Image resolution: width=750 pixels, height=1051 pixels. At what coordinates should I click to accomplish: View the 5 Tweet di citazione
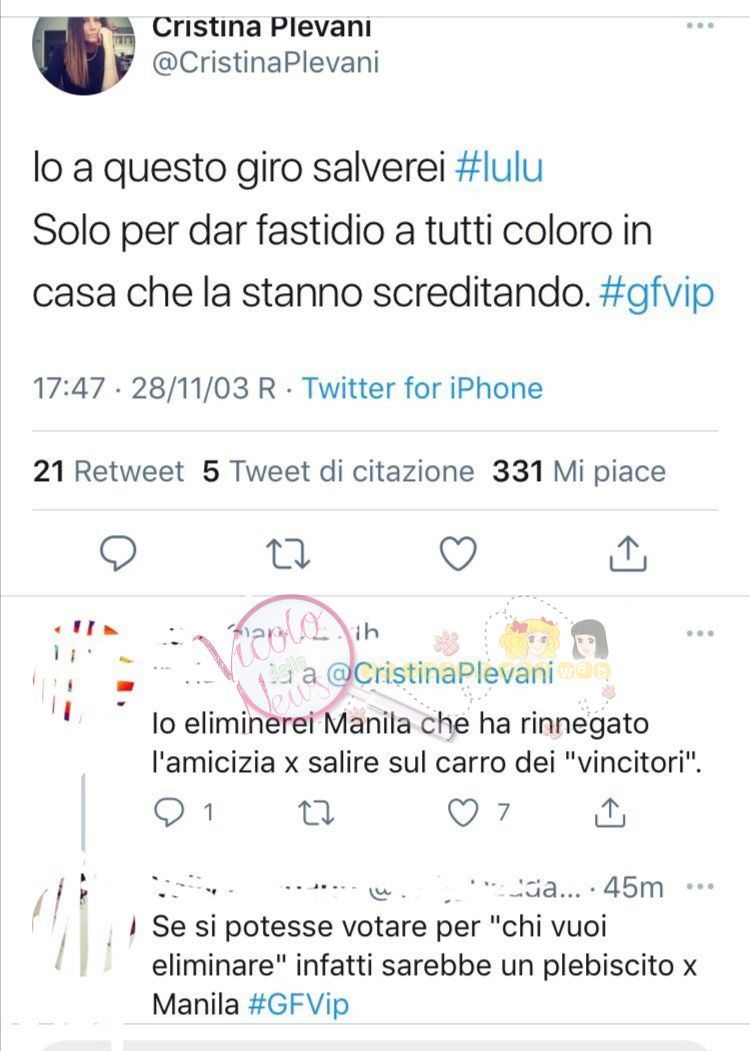338,471
